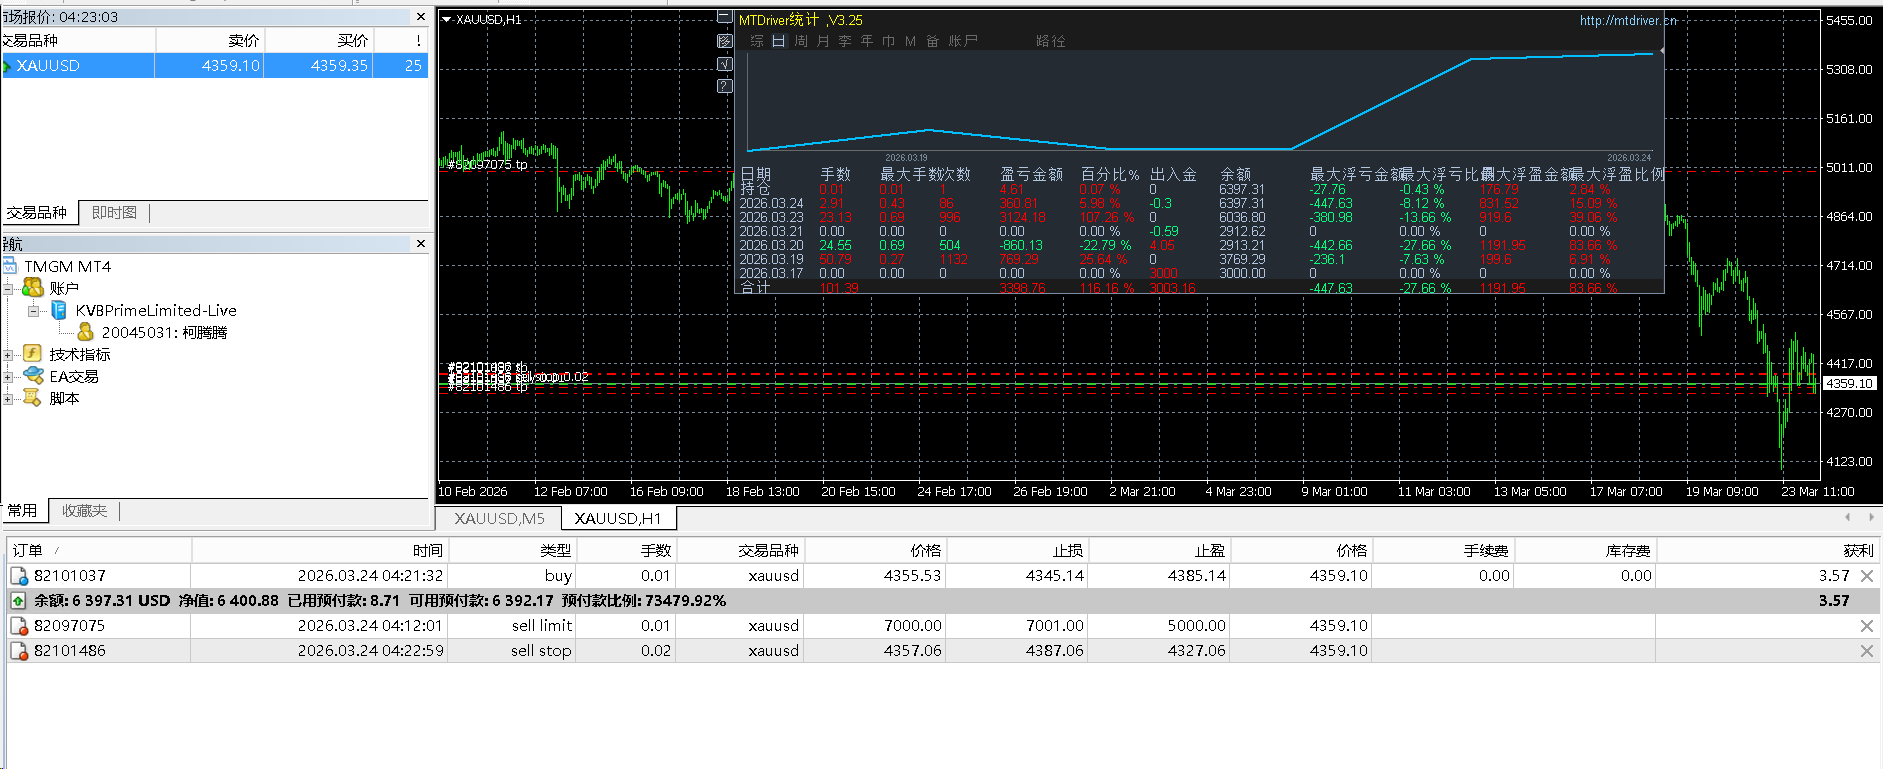Open the 即时图 tick chart tab
1883x769 pixels.
(114, 213)
